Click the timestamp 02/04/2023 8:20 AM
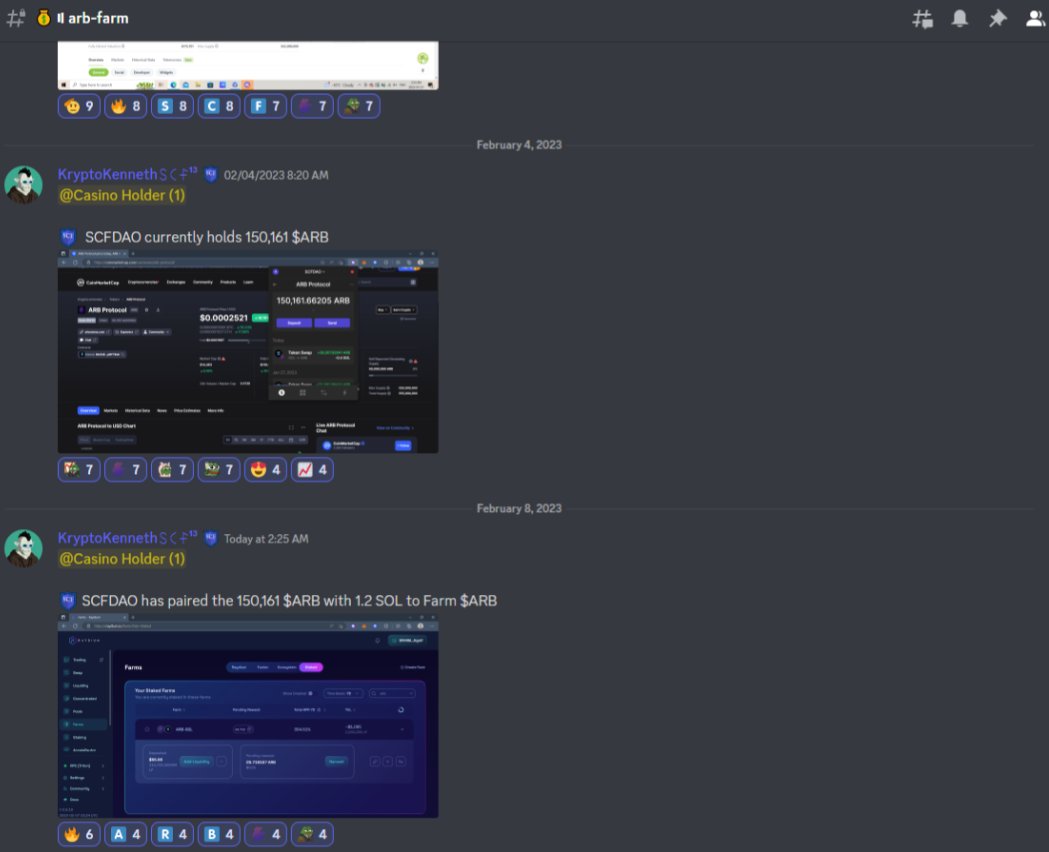Screen dimensions: 1049x852 pyautogui.click(x=276, y=175)
